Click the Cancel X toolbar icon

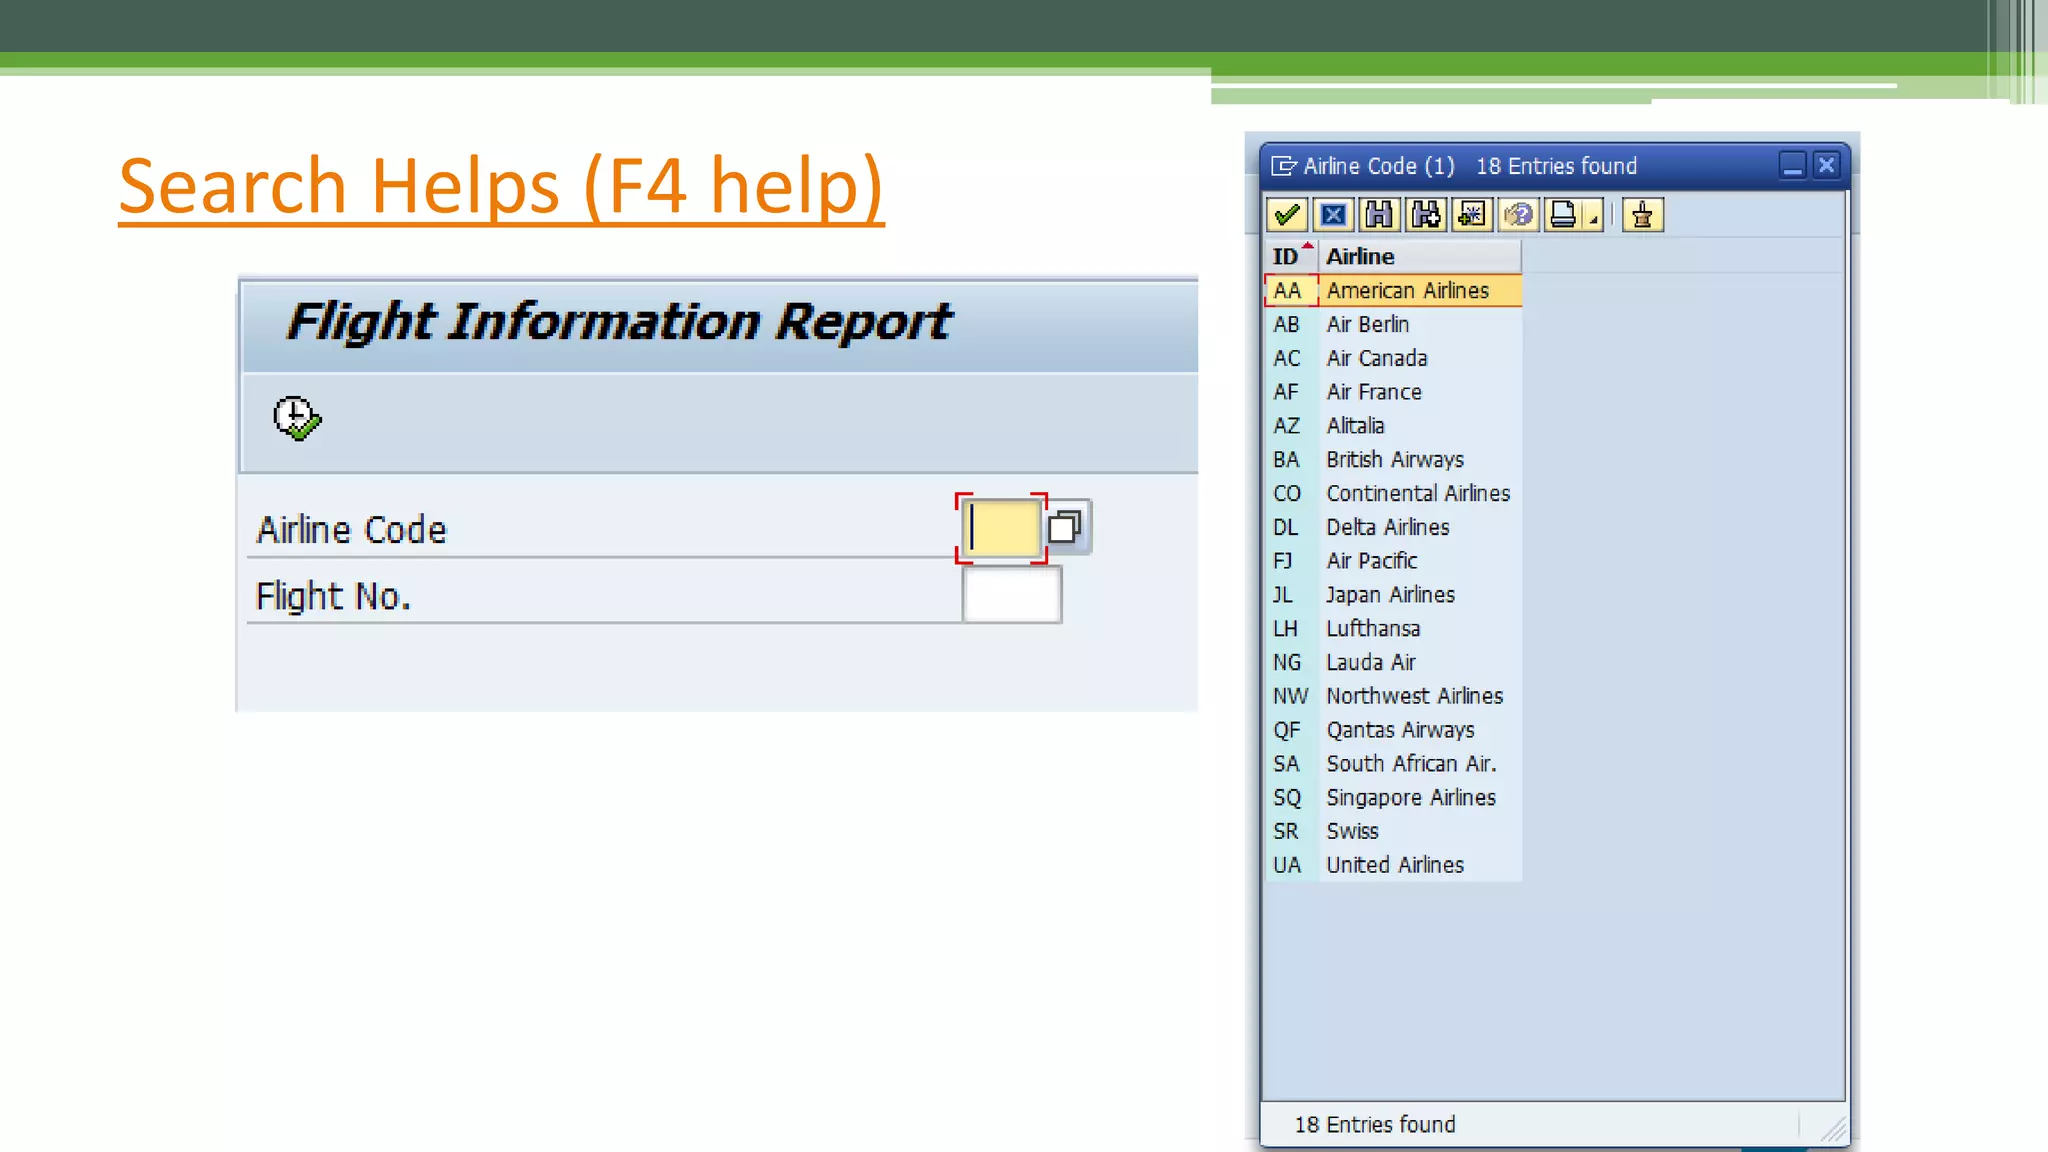(1333, 215)
